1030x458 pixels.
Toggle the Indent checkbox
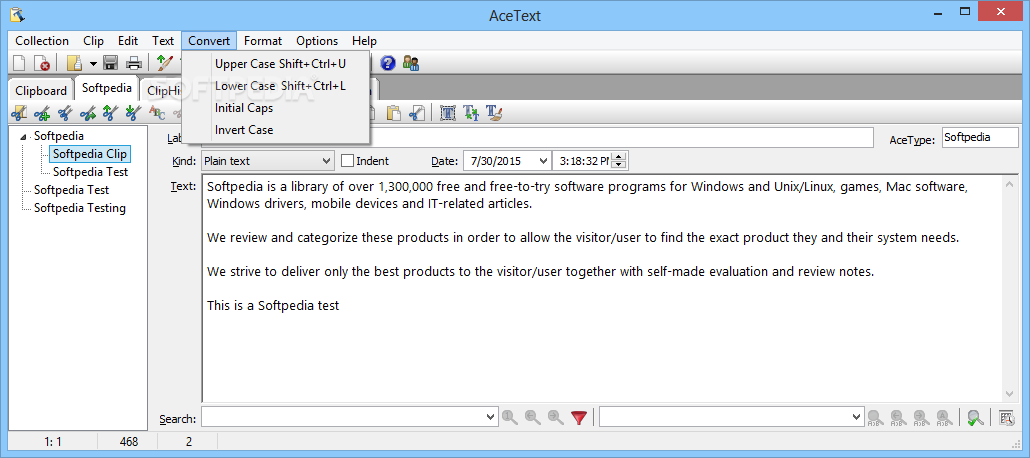347,160
